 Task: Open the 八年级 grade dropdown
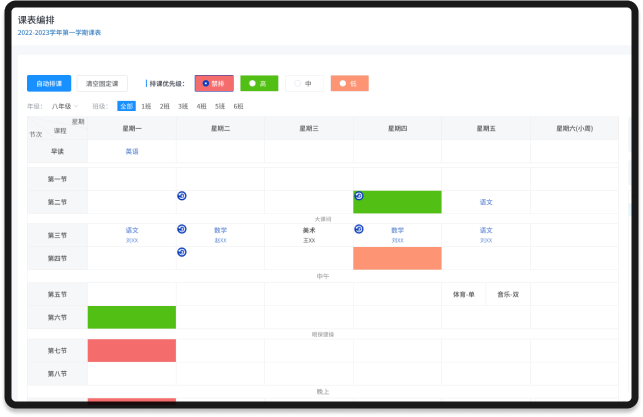click(65, 106)
